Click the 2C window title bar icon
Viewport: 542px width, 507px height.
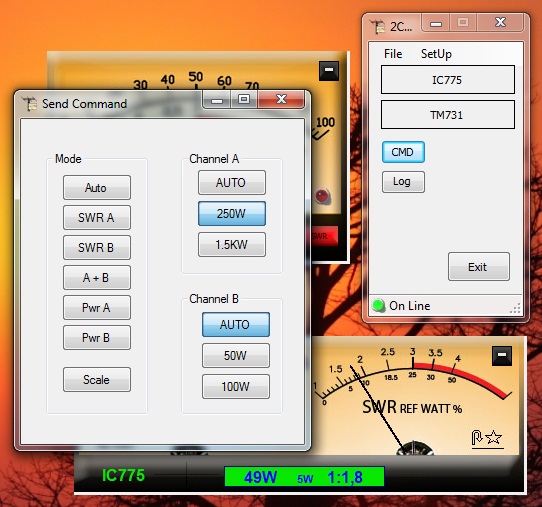377,27
